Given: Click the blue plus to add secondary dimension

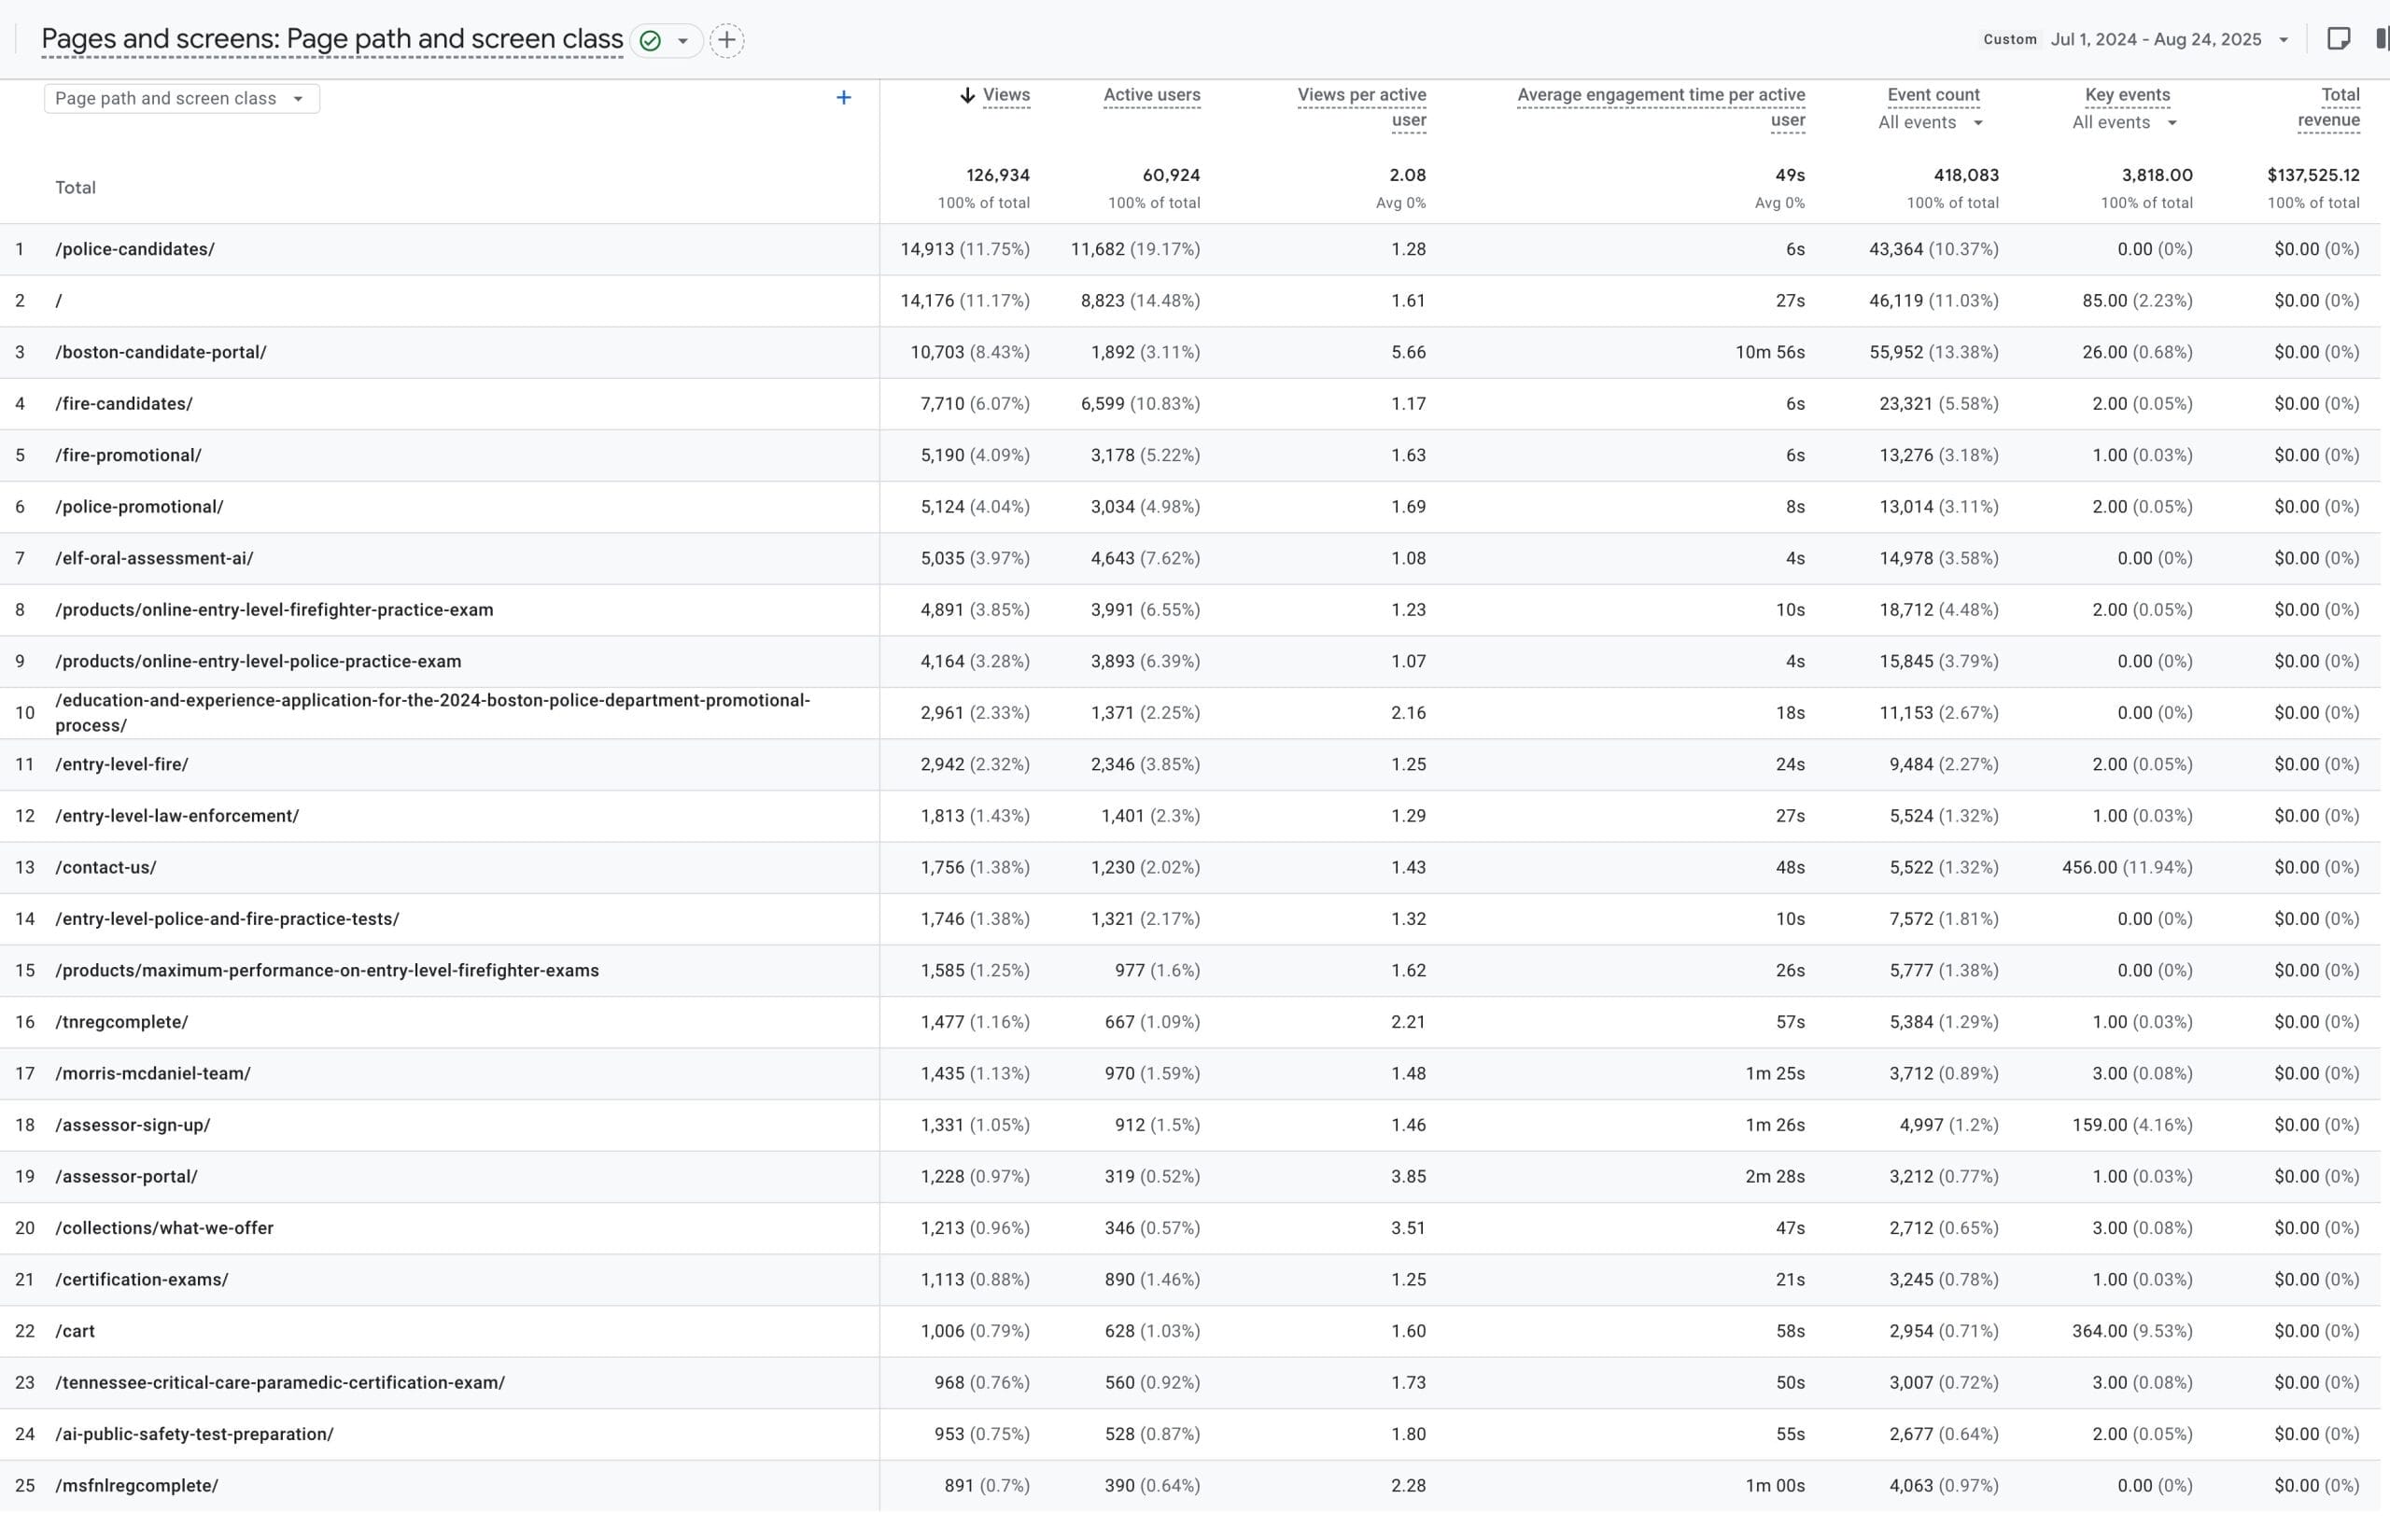Looking at the screenshot, I should click(843, 98).
